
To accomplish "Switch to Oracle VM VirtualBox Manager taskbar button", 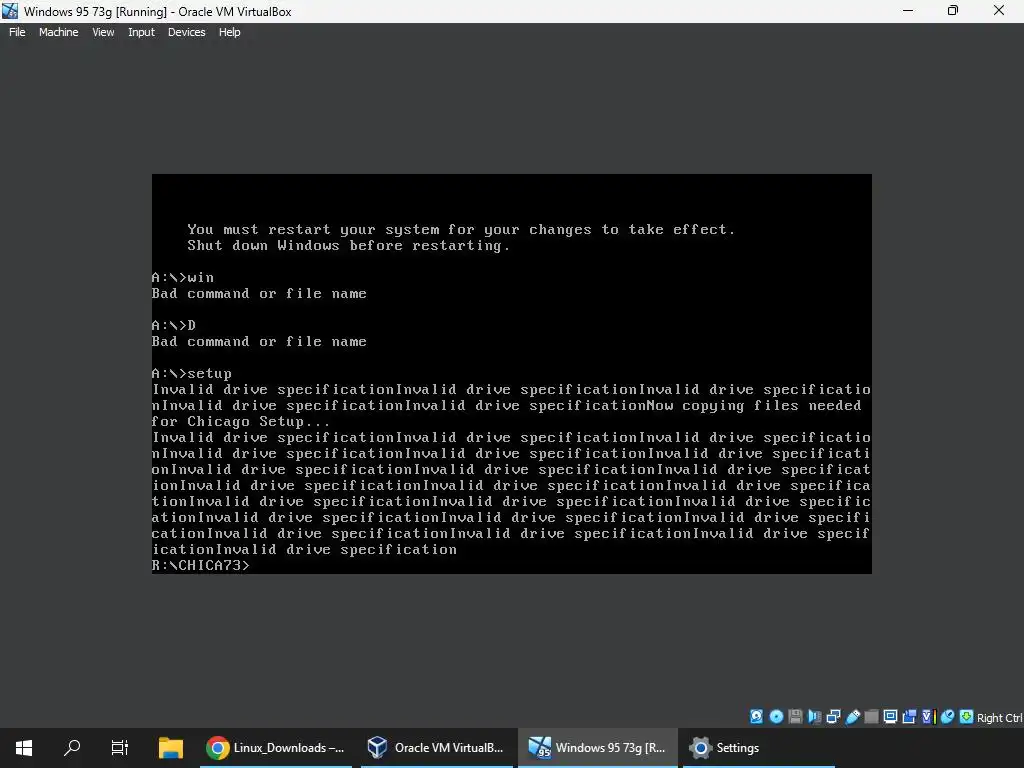I will 436,748.
